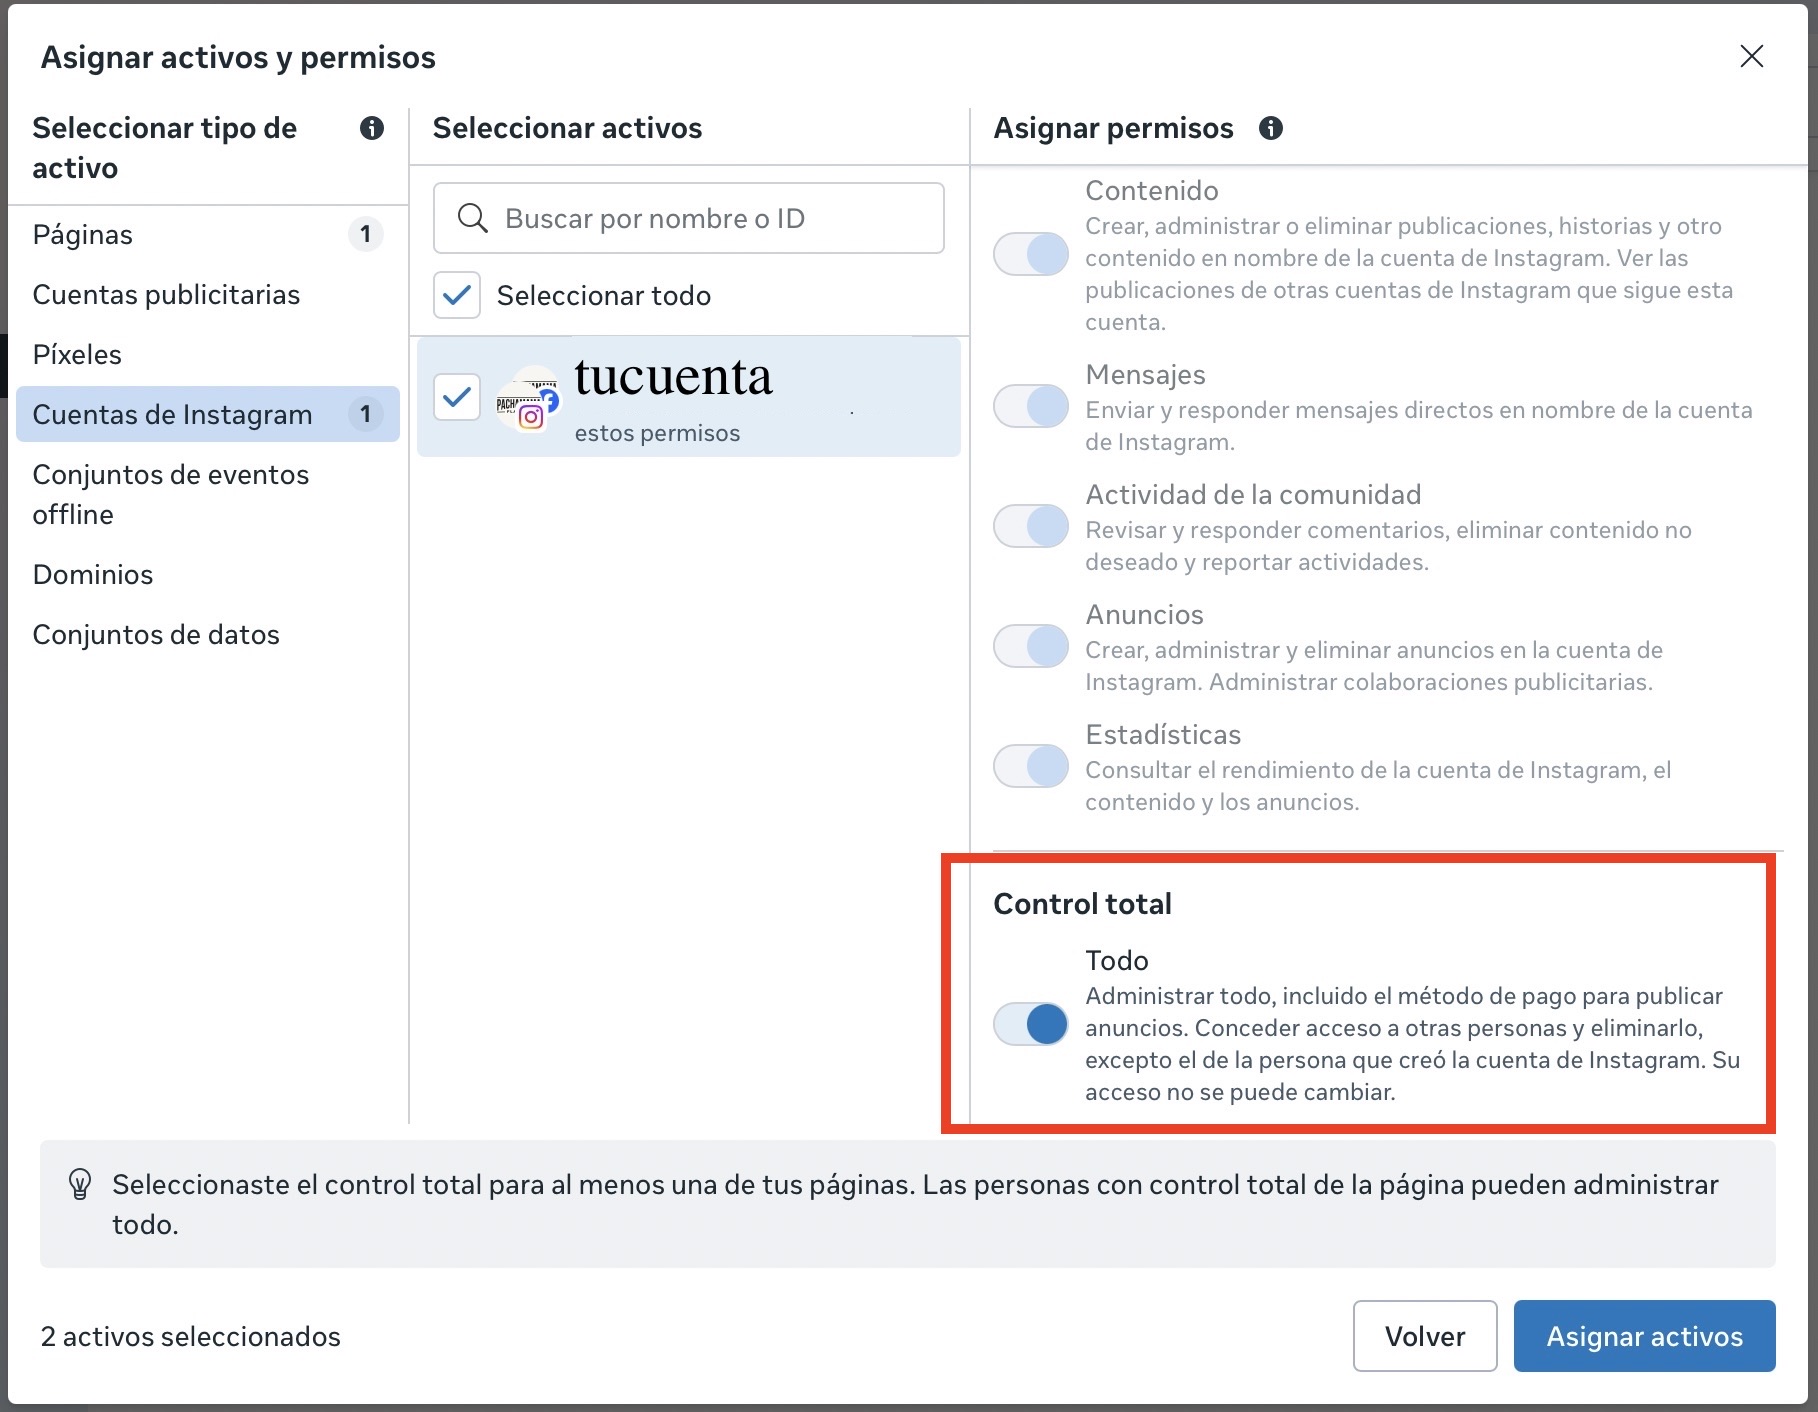The width and height of the screenshot is (1818, 1412).
Task: Click info icon beside Seleccionar tipo de activo
Action: [x=371, y=128]
